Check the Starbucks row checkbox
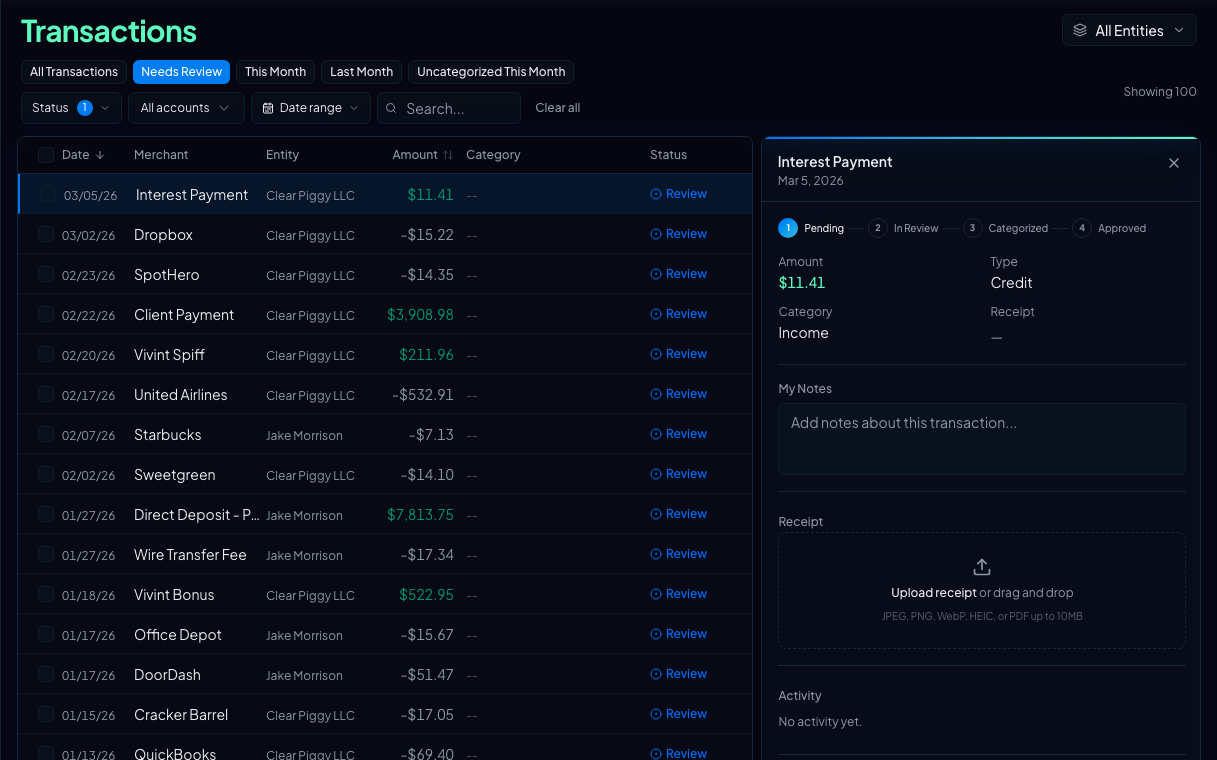 [46, 435]
